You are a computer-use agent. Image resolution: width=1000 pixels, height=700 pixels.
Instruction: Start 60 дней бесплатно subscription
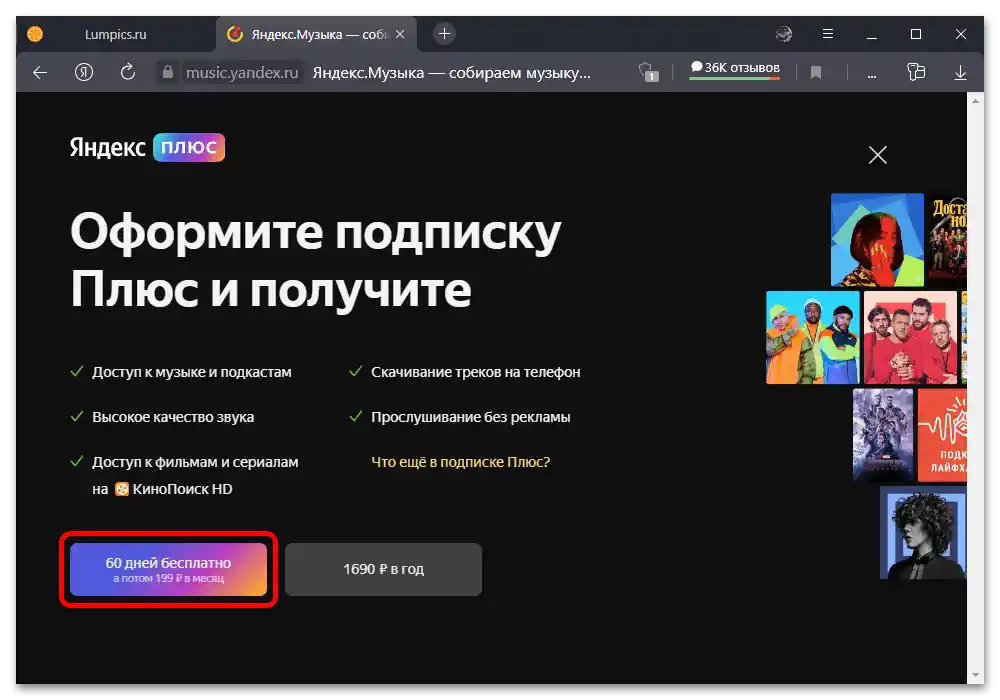(x=168, y=569)
